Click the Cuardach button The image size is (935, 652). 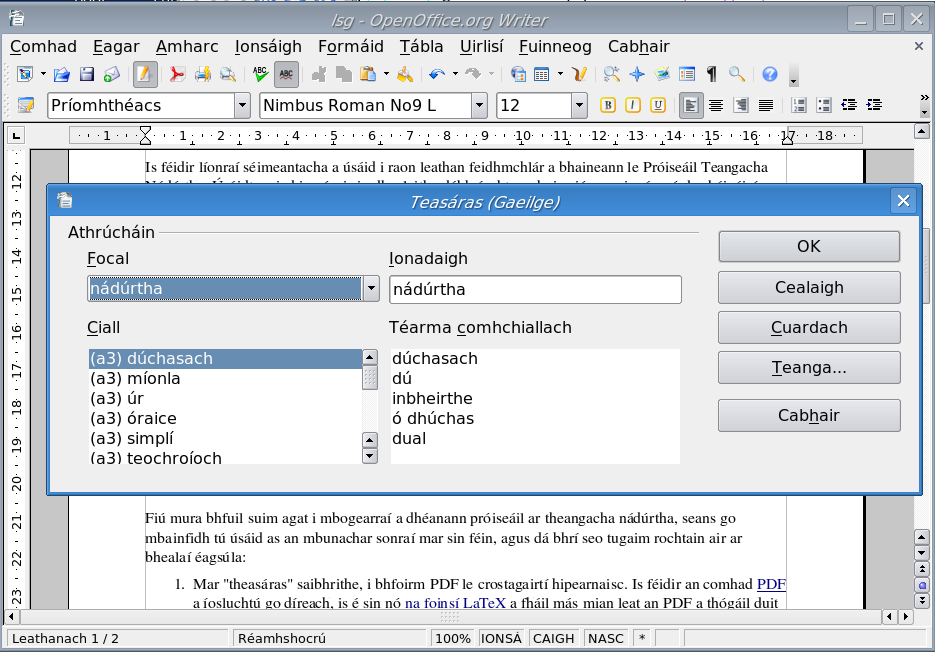(x=809, y=327)
